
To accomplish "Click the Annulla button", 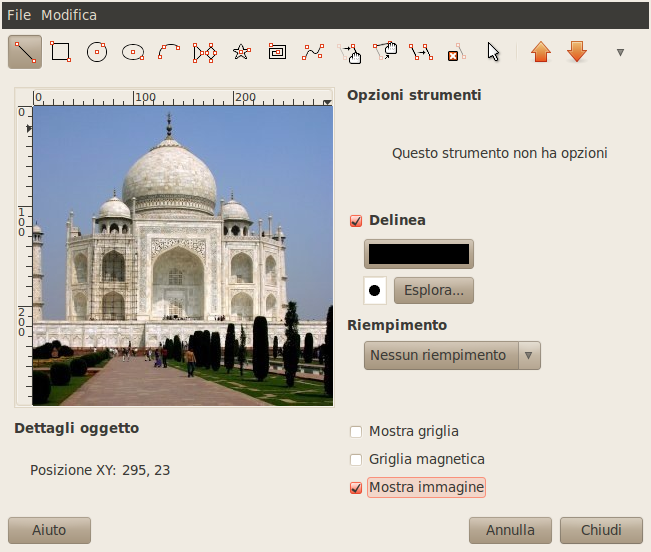I will (x=510, y=530).
